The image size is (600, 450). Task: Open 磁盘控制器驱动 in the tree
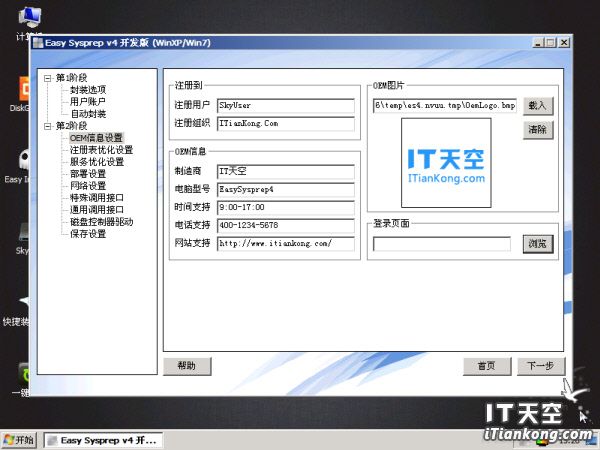point(101,222)
